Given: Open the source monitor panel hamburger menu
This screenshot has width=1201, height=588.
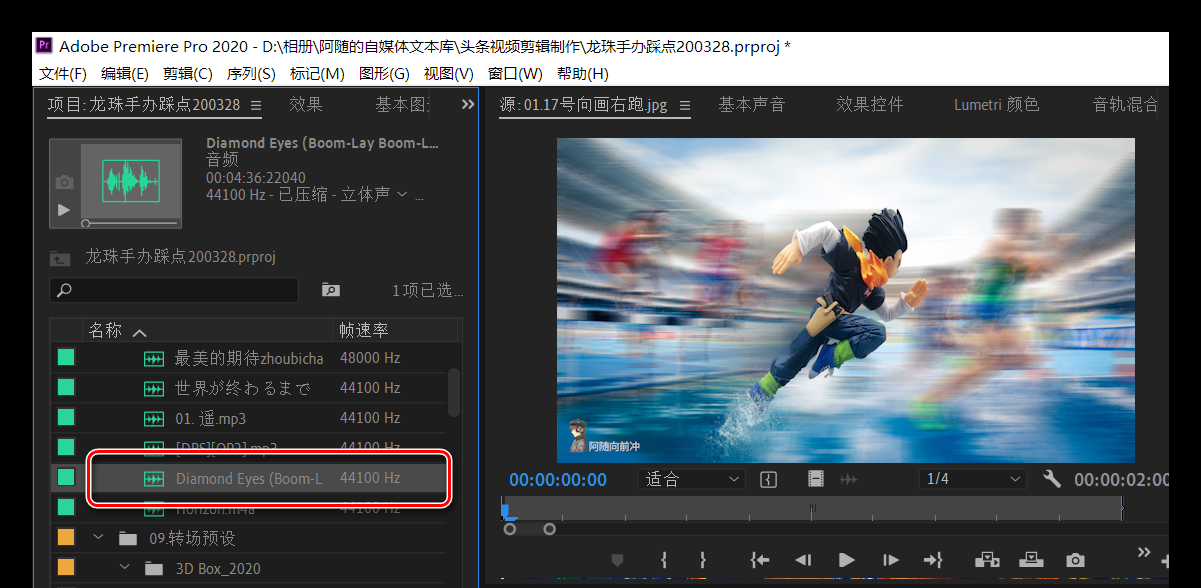Looking at the screenshot, I should tap(686, 105).
